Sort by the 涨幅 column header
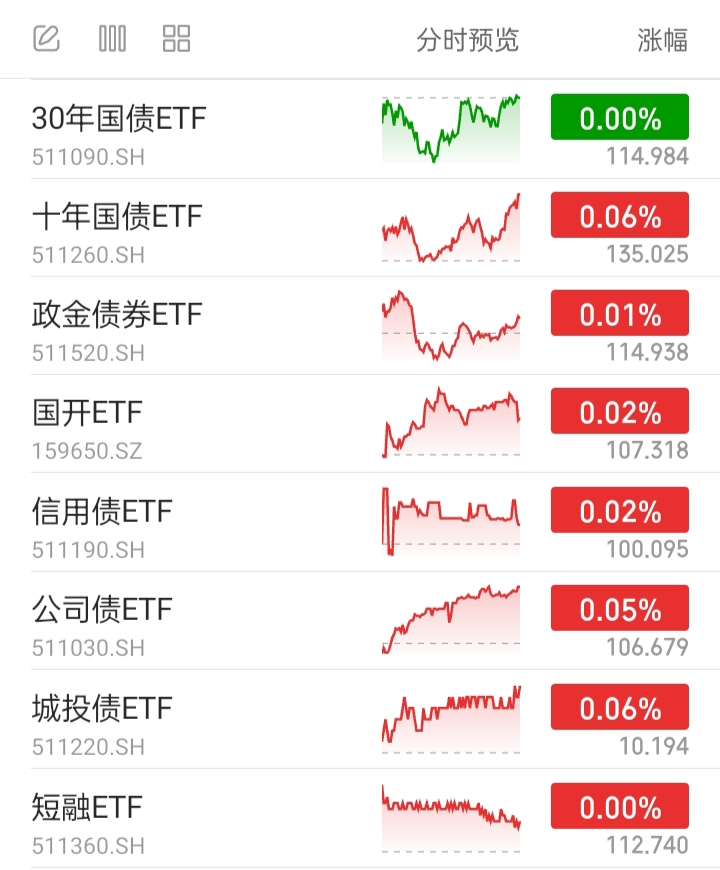The width and height of the screenshot is (720, 870). [x=662, y=40]
